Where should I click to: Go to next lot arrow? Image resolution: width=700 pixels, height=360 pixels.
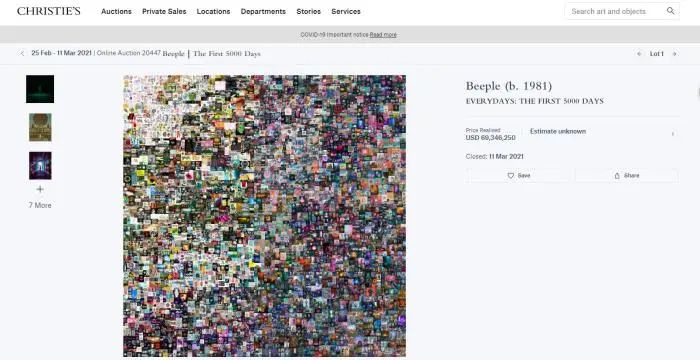(x=675, y=54)
